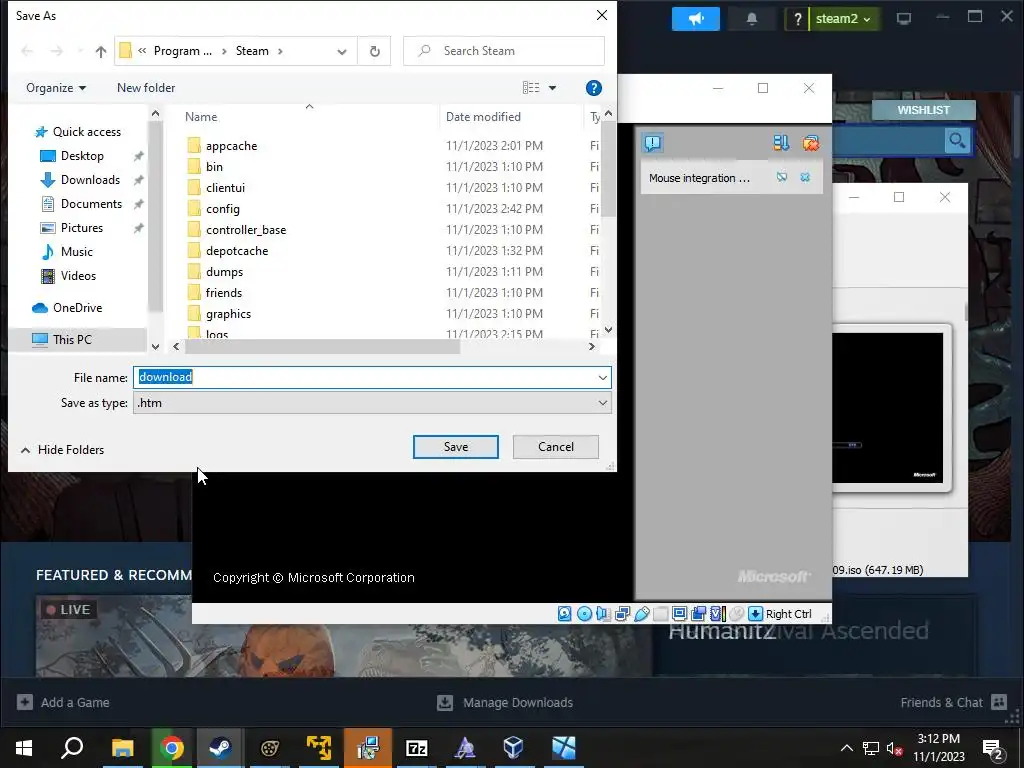Select the controller_base folder
Image resolution: width=1024 pixels, height=768 pixels.
pos(246,230)
